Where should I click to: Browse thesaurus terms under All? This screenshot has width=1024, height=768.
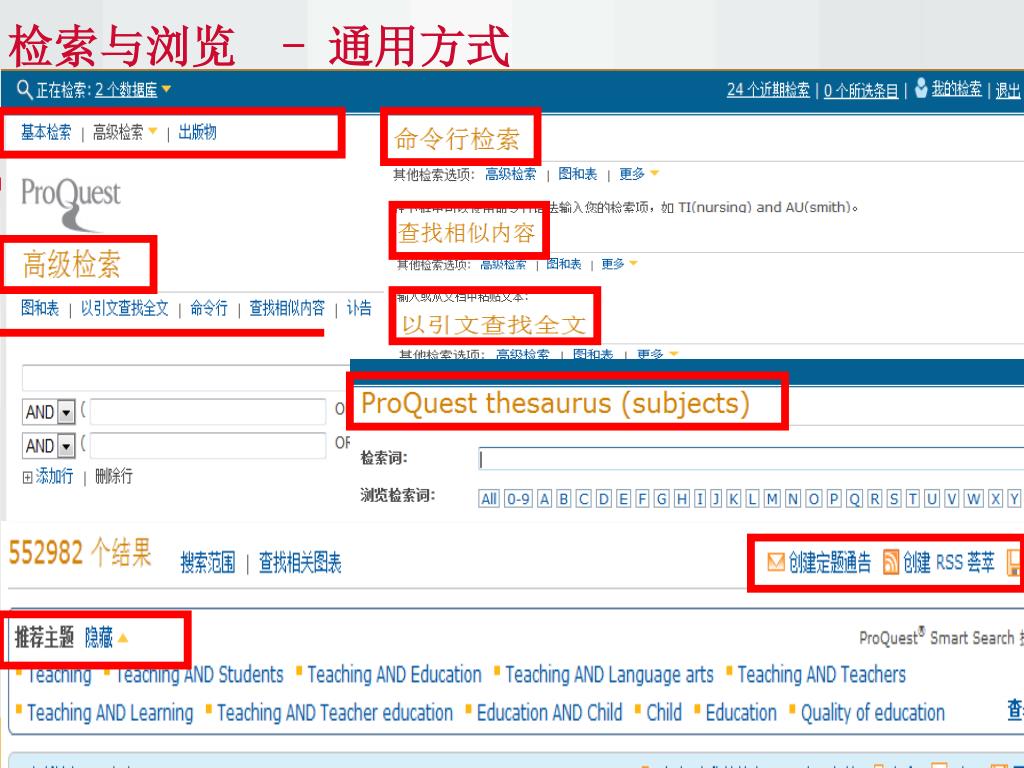(489, 499)
